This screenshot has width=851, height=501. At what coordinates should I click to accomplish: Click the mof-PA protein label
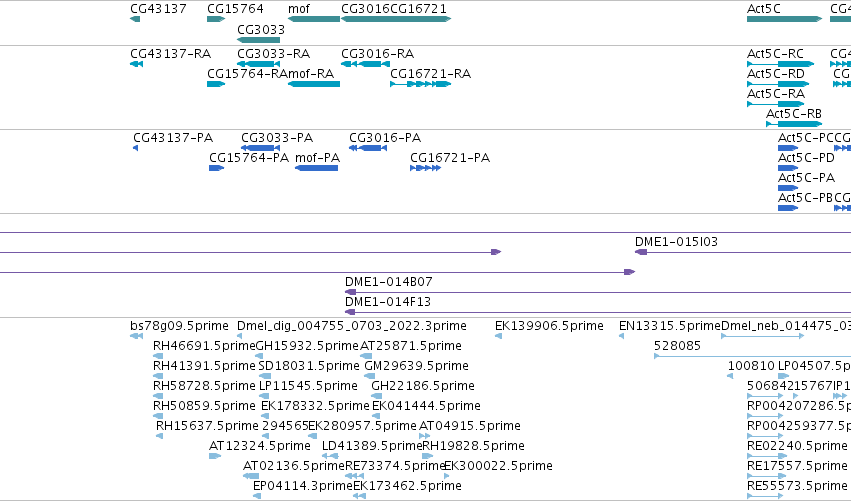pyautogui.click(x=317, y=158)
